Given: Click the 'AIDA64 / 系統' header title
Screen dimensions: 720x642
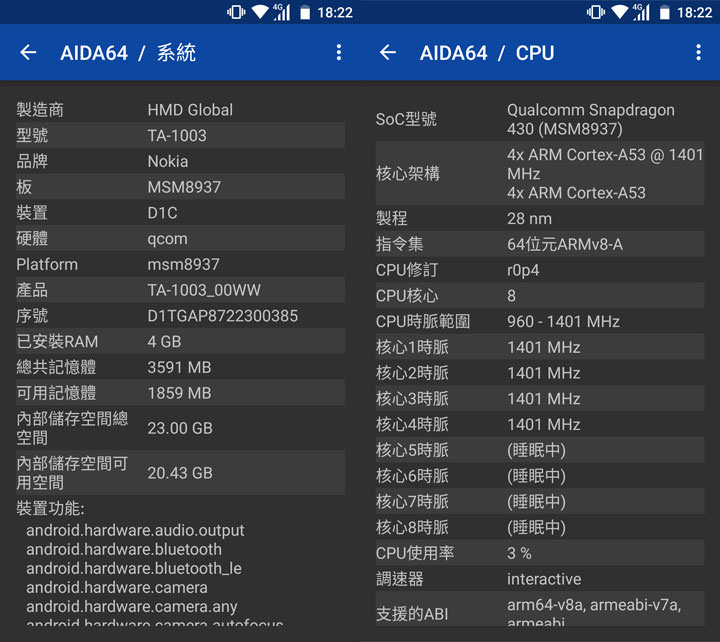Looking at the screenshot, I should coord(128,53).
